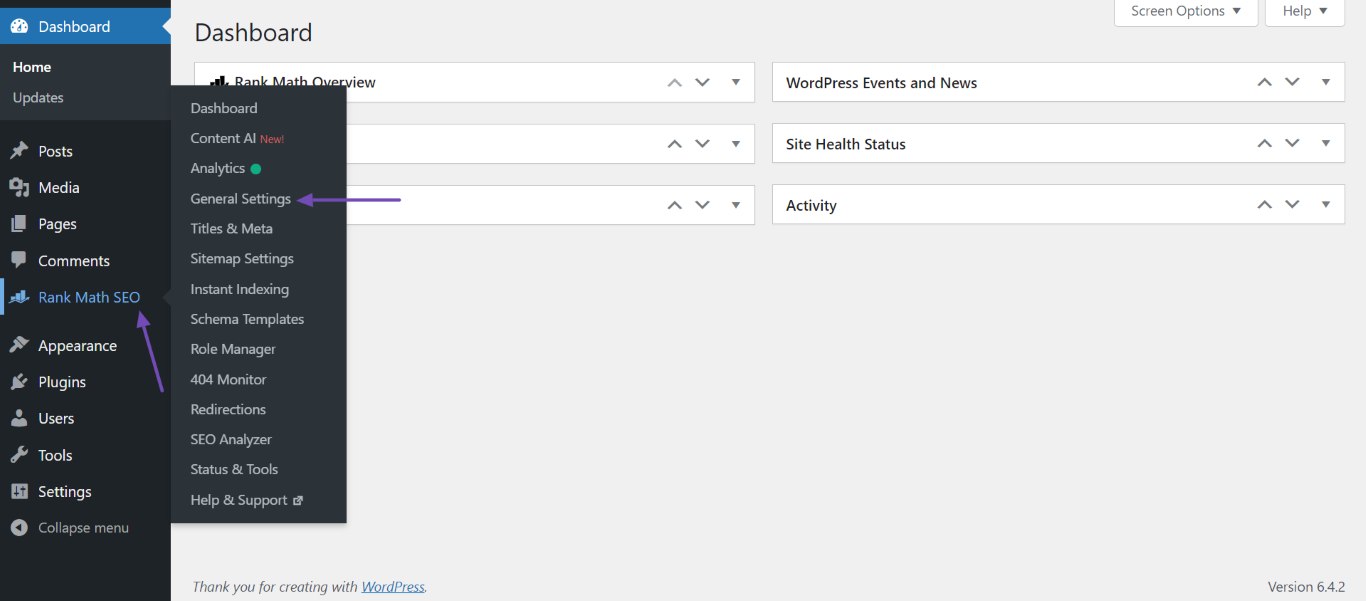
Task: Move Rank Math Overview widget down
Action: 702,82
